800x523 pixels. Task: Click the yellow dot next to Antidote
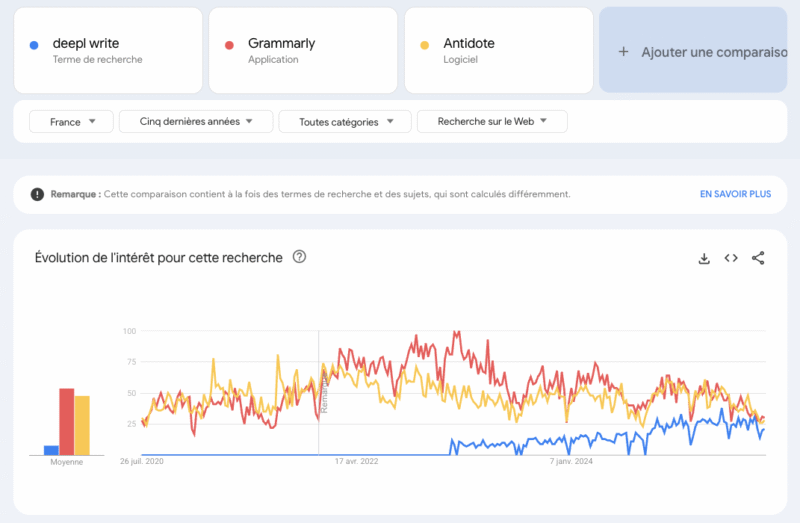click(x=424, y=45)
